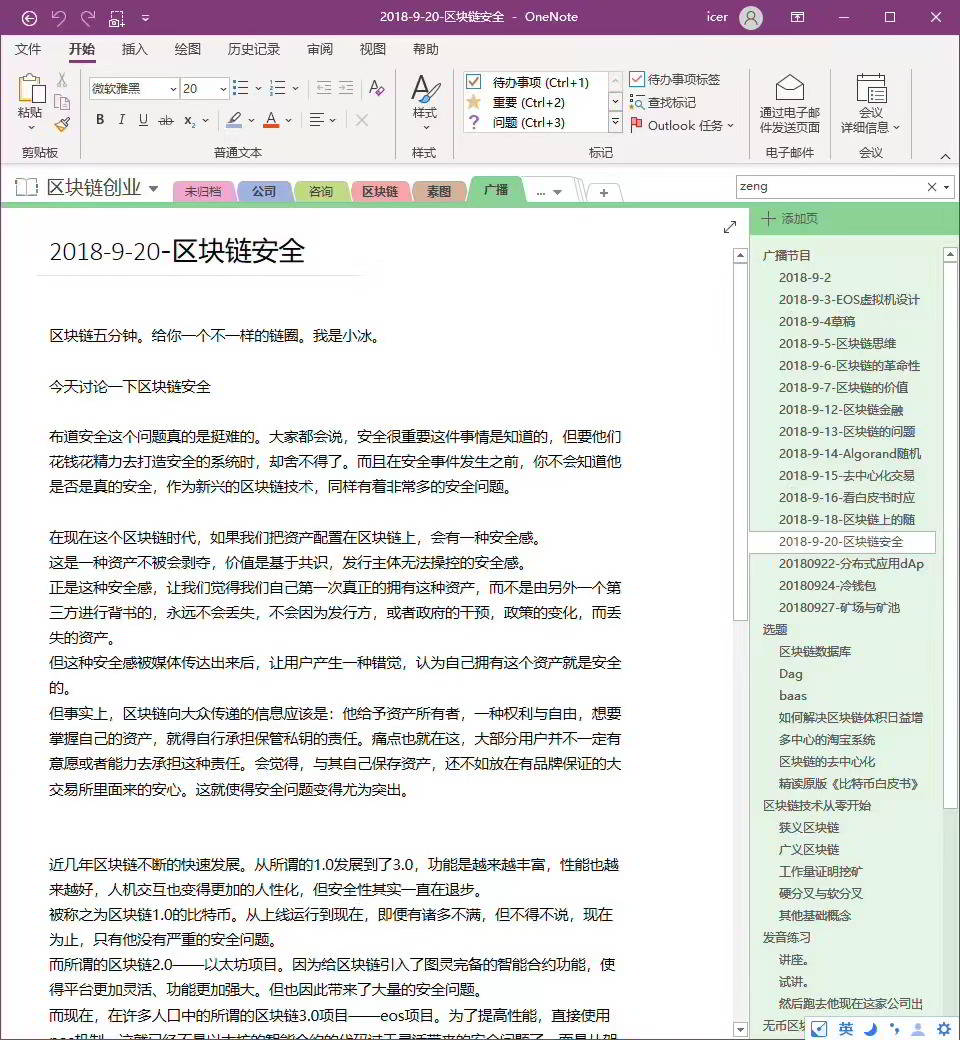The width and height of the screenshot is (960, 1040).
Task: Open the highlight color picker arrow
Action: (251, 121)
